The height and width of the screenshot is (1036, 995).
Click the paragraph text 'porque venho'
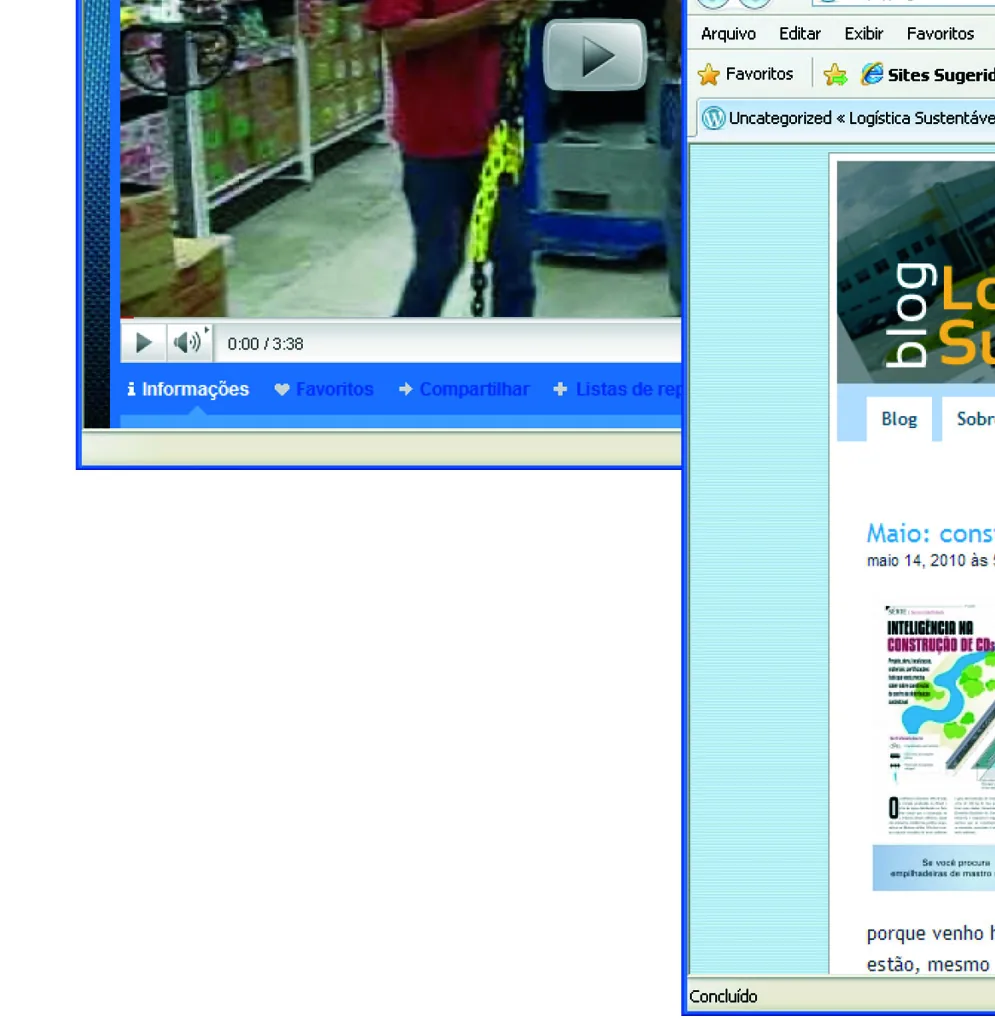pos(925,934)
